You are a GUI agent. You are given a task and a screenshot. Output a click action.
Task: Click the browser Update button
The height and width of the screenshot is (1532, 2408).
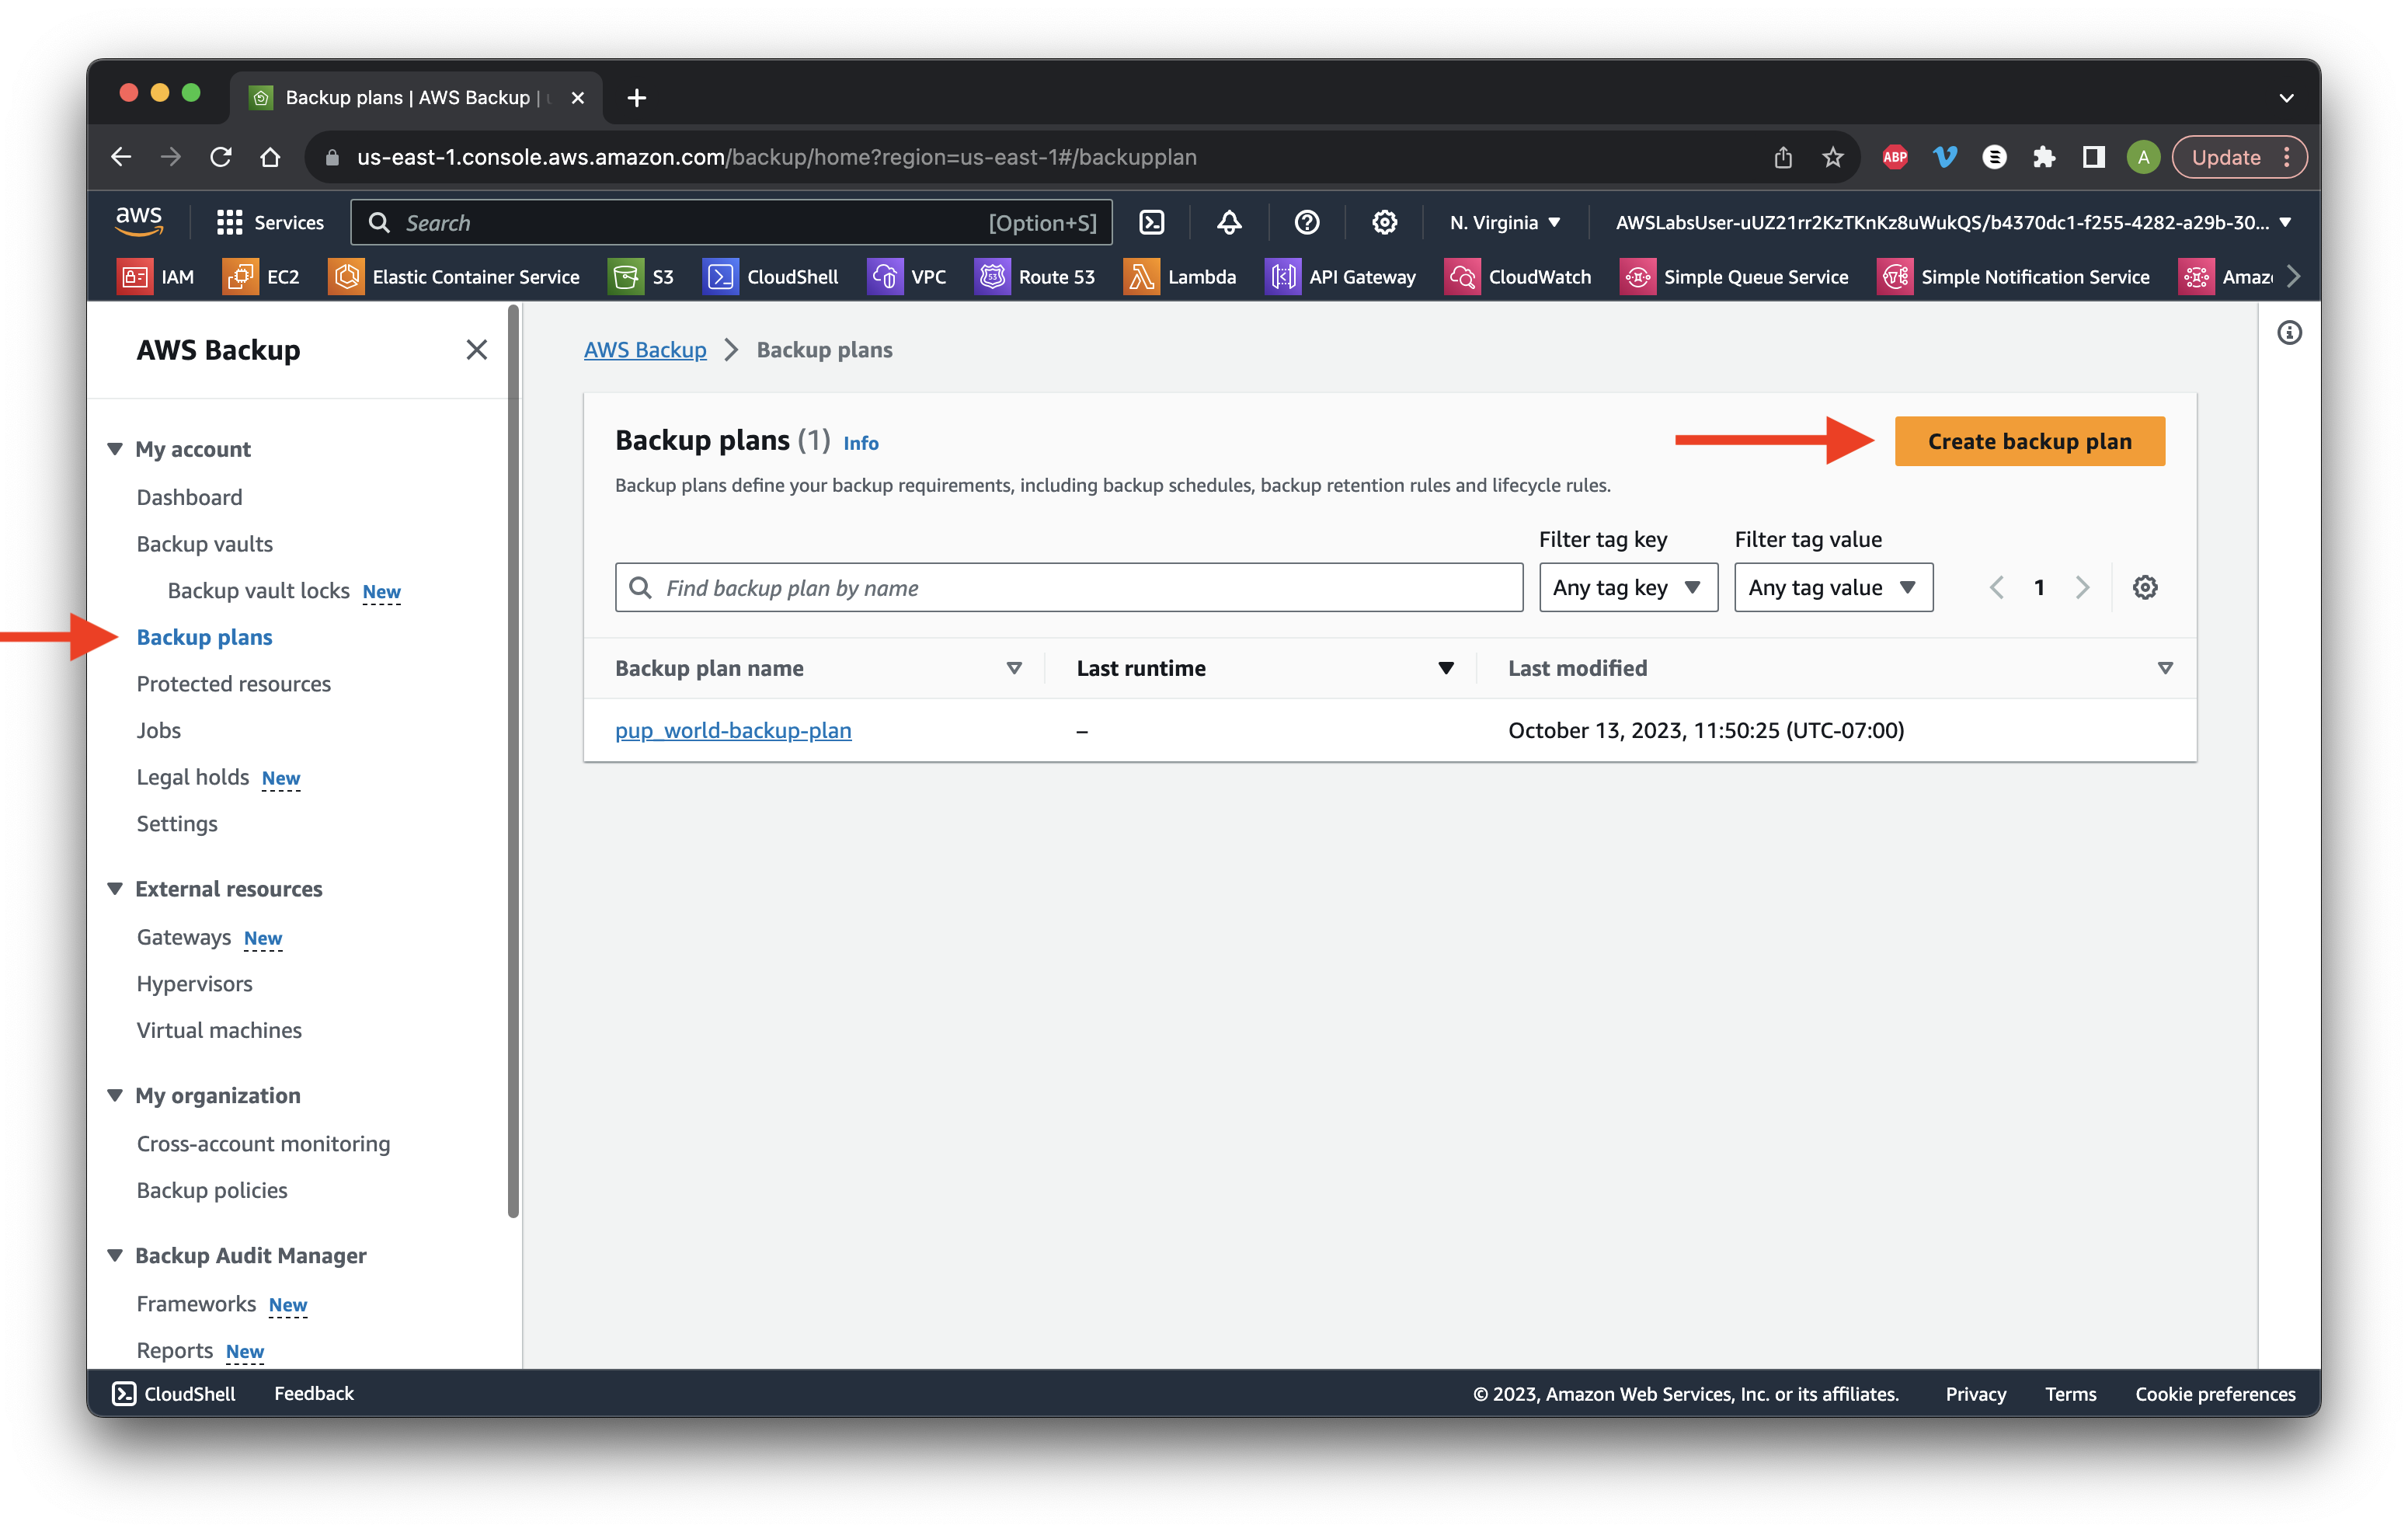[2238, 157]
